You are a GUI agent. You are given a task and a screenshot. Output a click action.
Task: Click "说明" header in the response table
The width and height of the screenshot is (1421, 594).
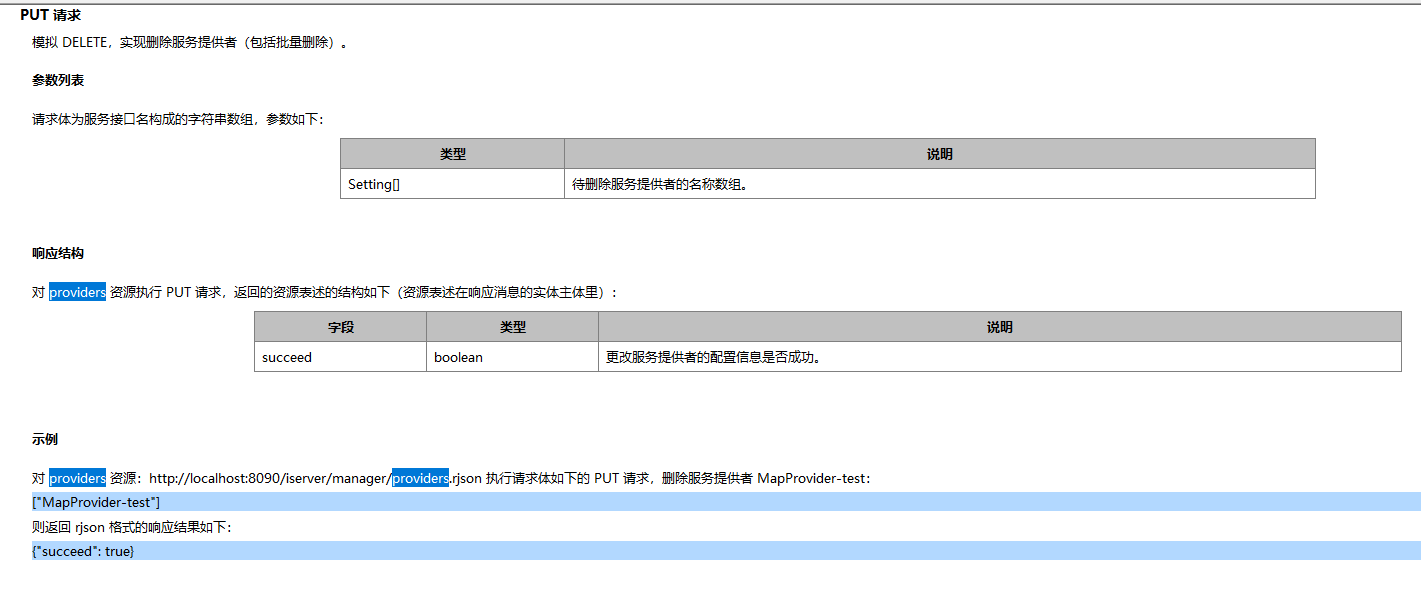(x=999, y=327)
